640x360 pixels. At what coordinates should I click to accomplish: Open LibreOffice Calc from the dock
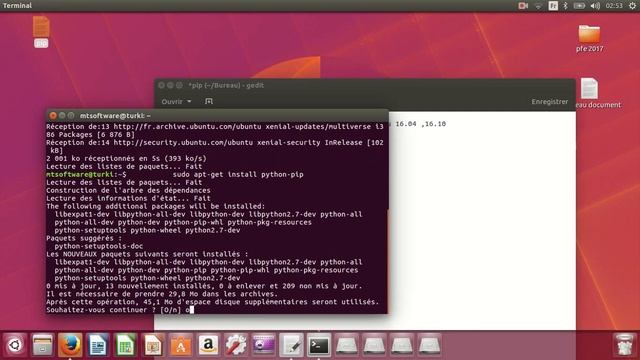point(125,345)
